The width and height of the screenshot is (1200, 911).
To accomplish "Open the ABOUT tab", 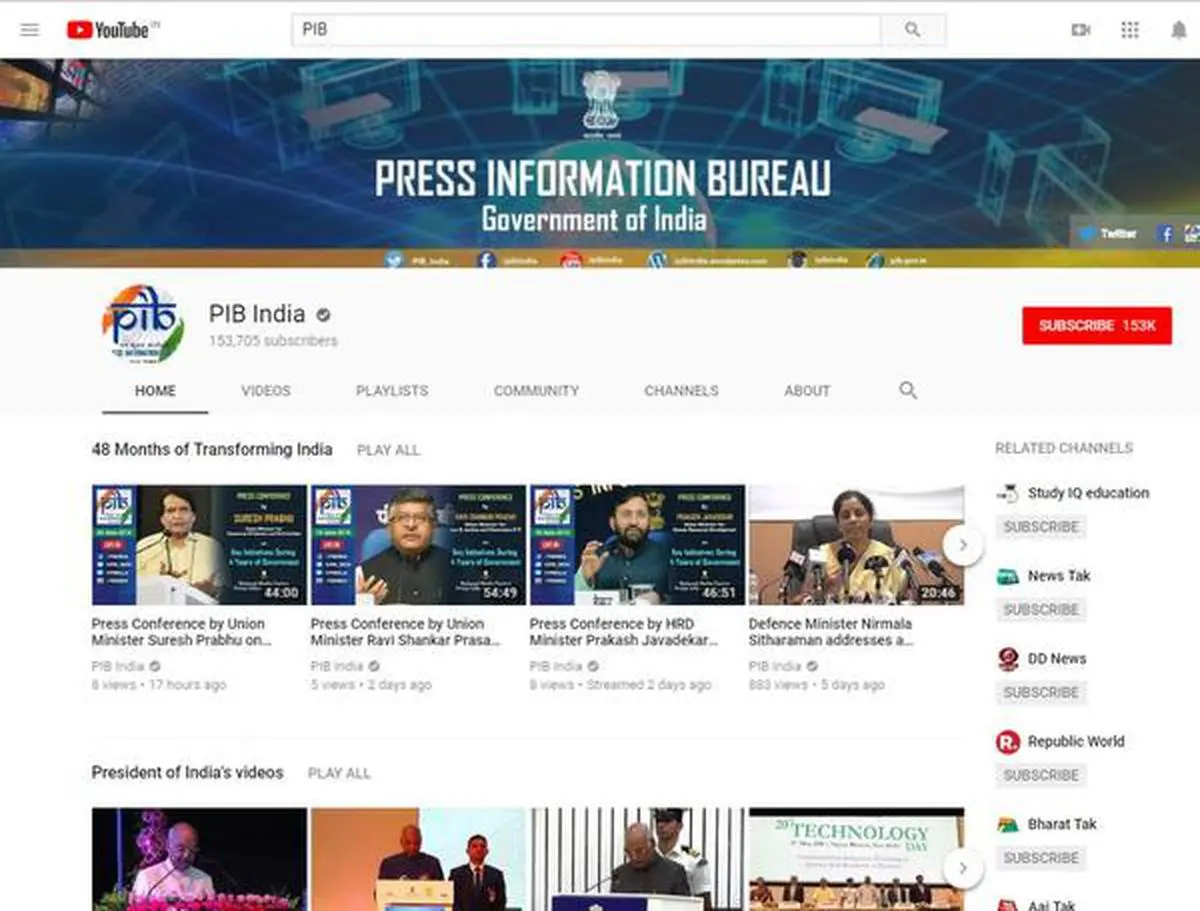I will click(x=807, y=391).
